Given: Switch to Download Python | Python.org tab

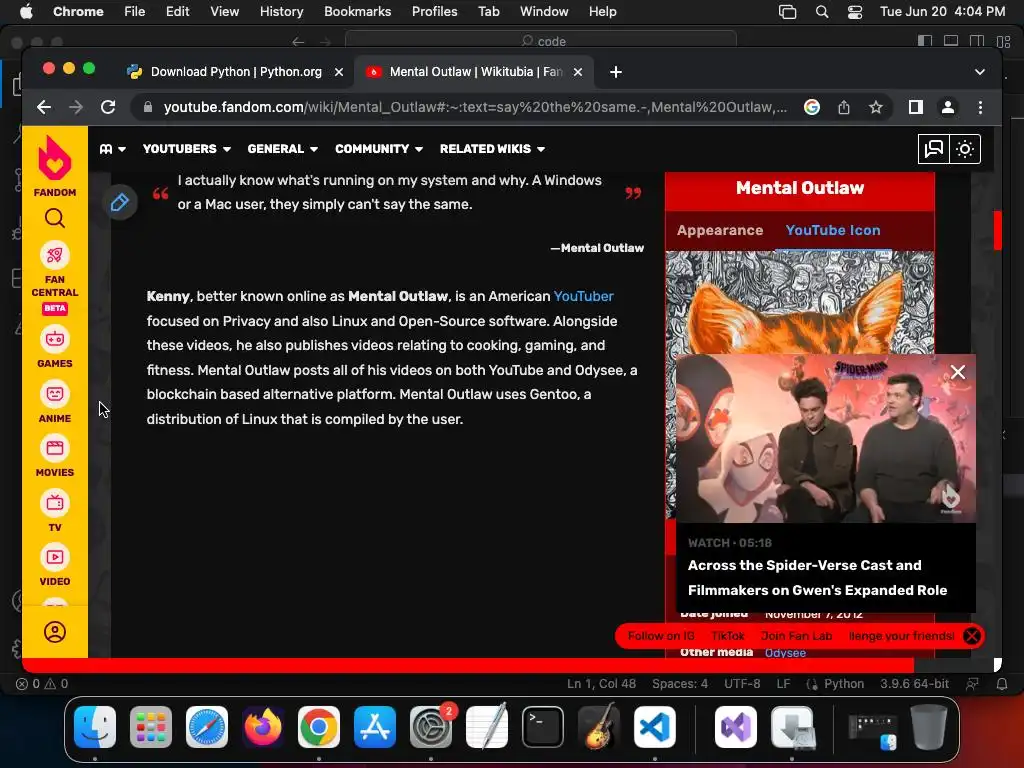Looking at the screenshot, I should tap(235, 72).
